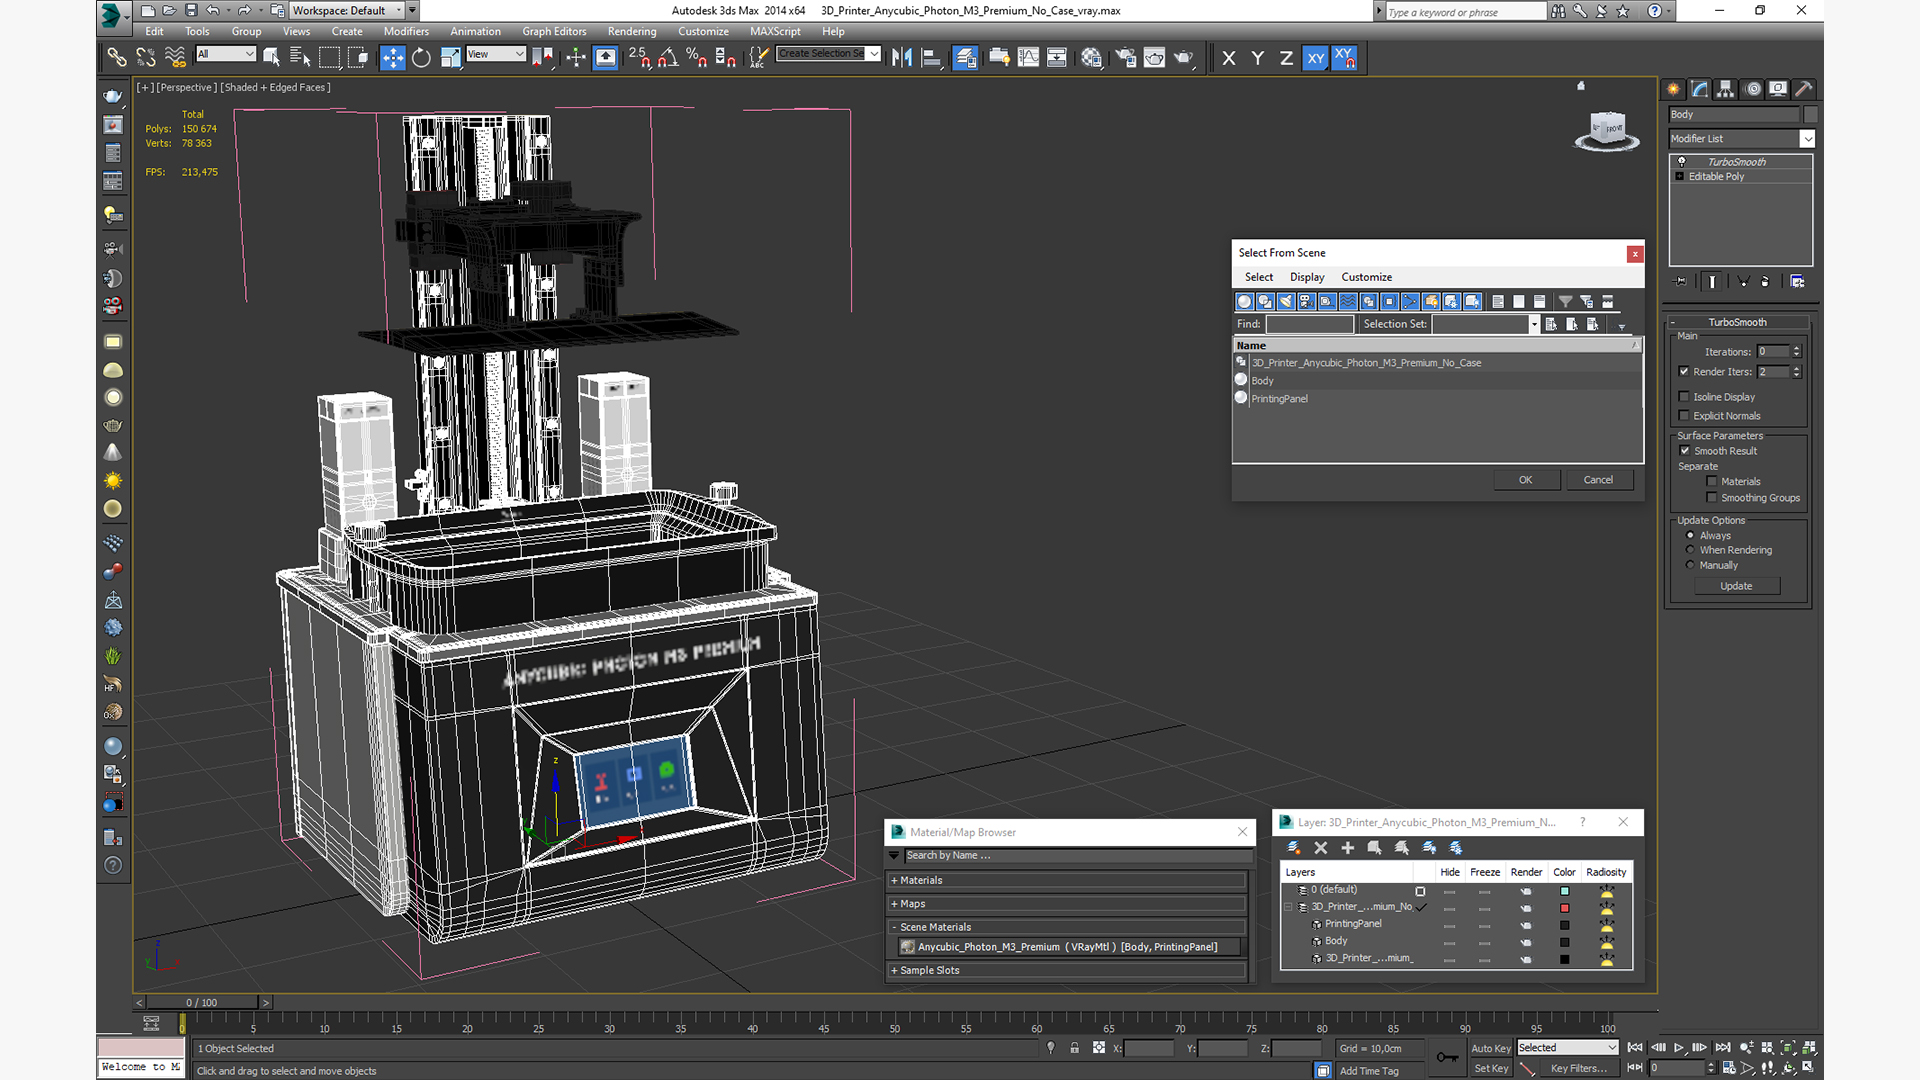The height and width of the screenshot is (1080, 1920).
Task: Toggle Display Cameras filter in Select From Scene
Action: (1306, 301)
